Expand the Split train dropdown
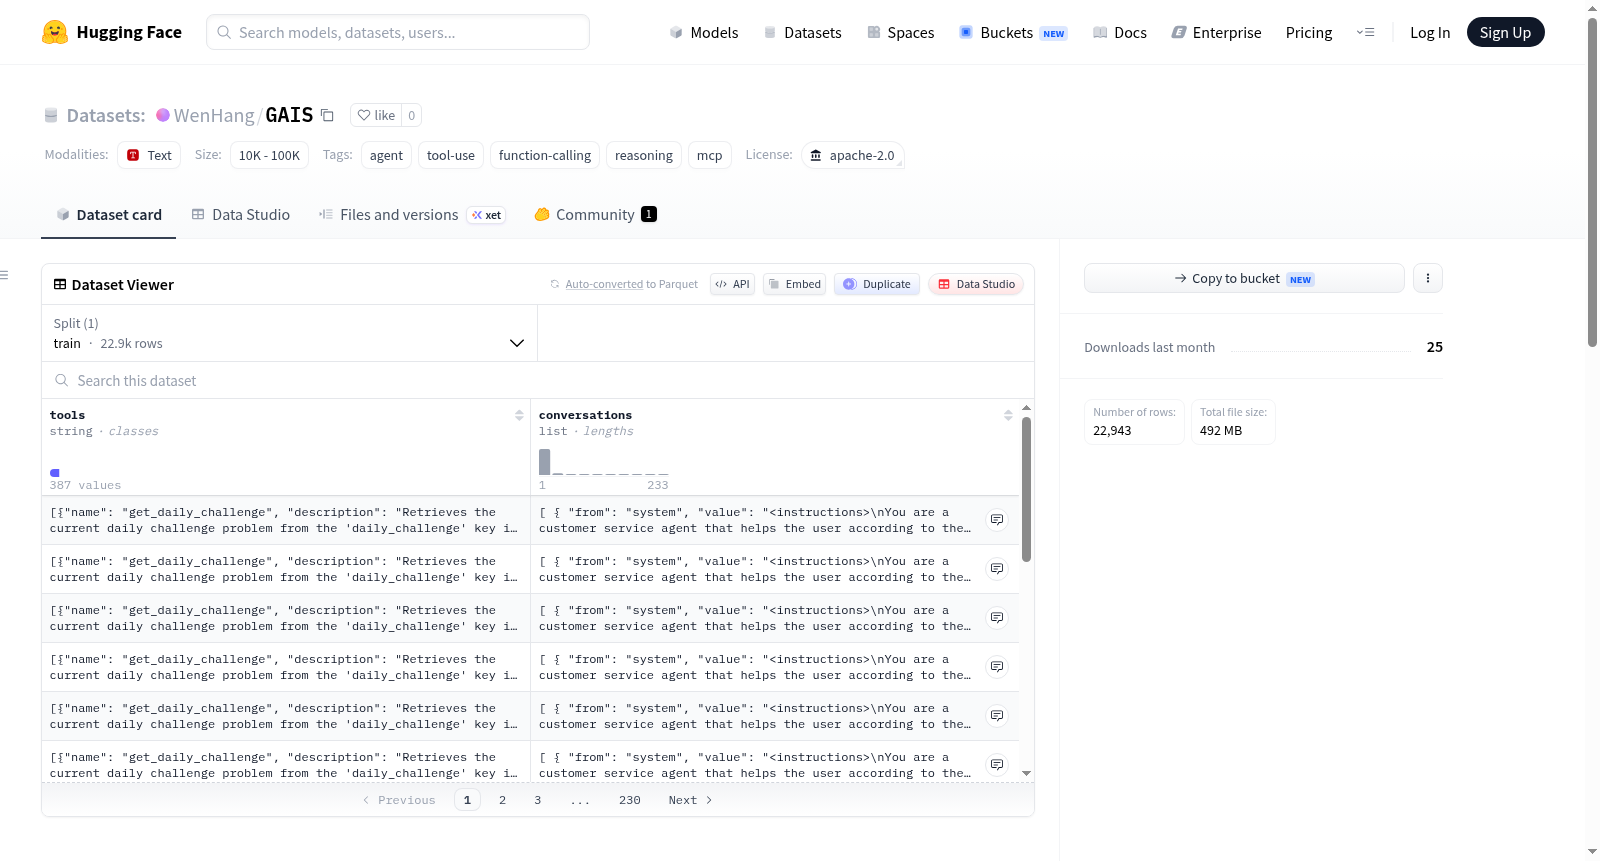This screenshot has width=1600, height=861. (289, 333)
